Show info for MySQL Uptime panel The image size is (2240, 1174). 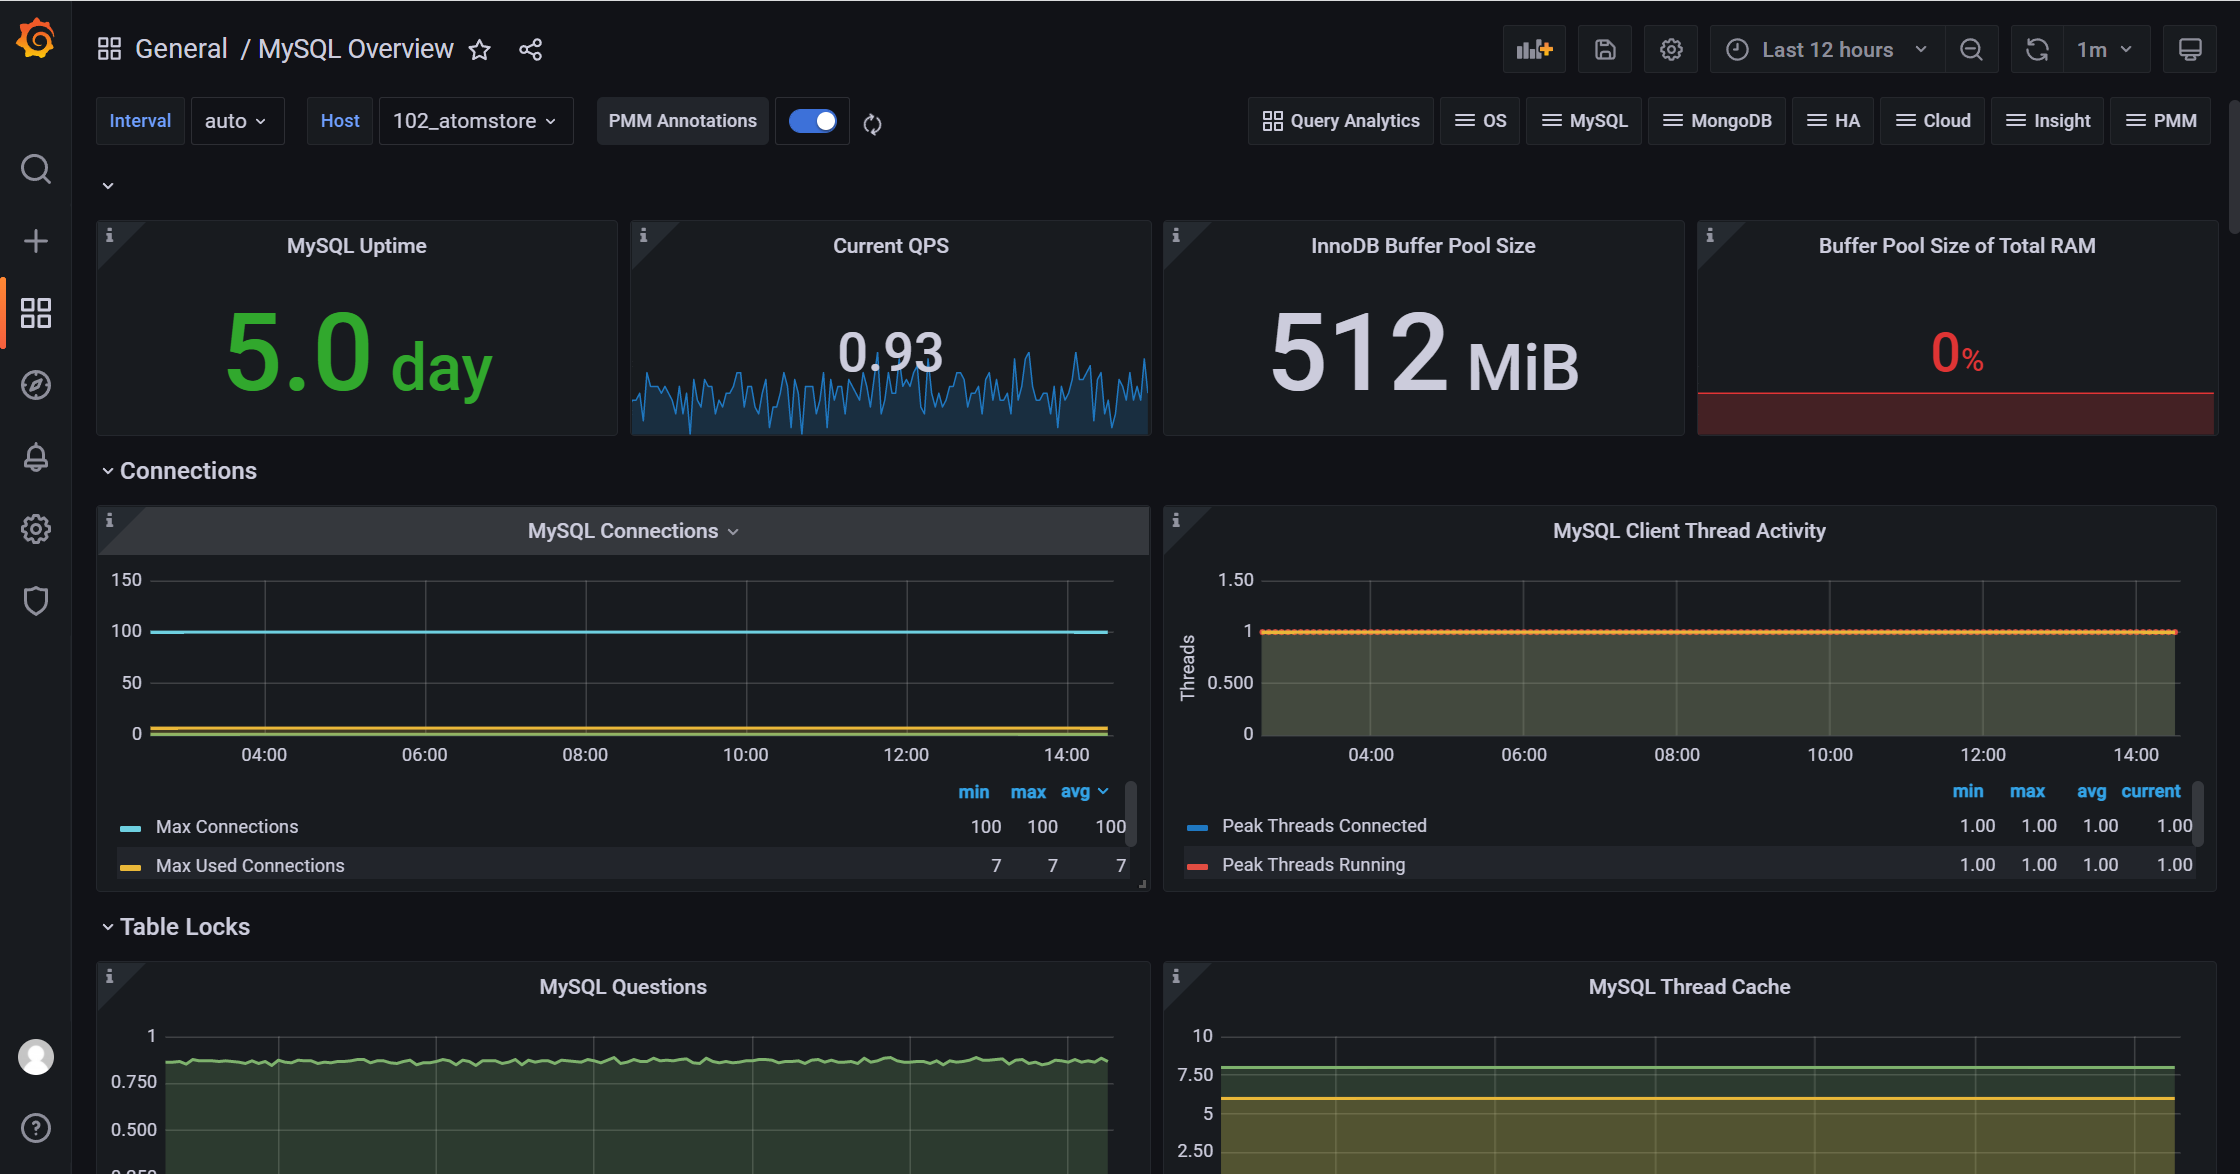pos(110,235)
